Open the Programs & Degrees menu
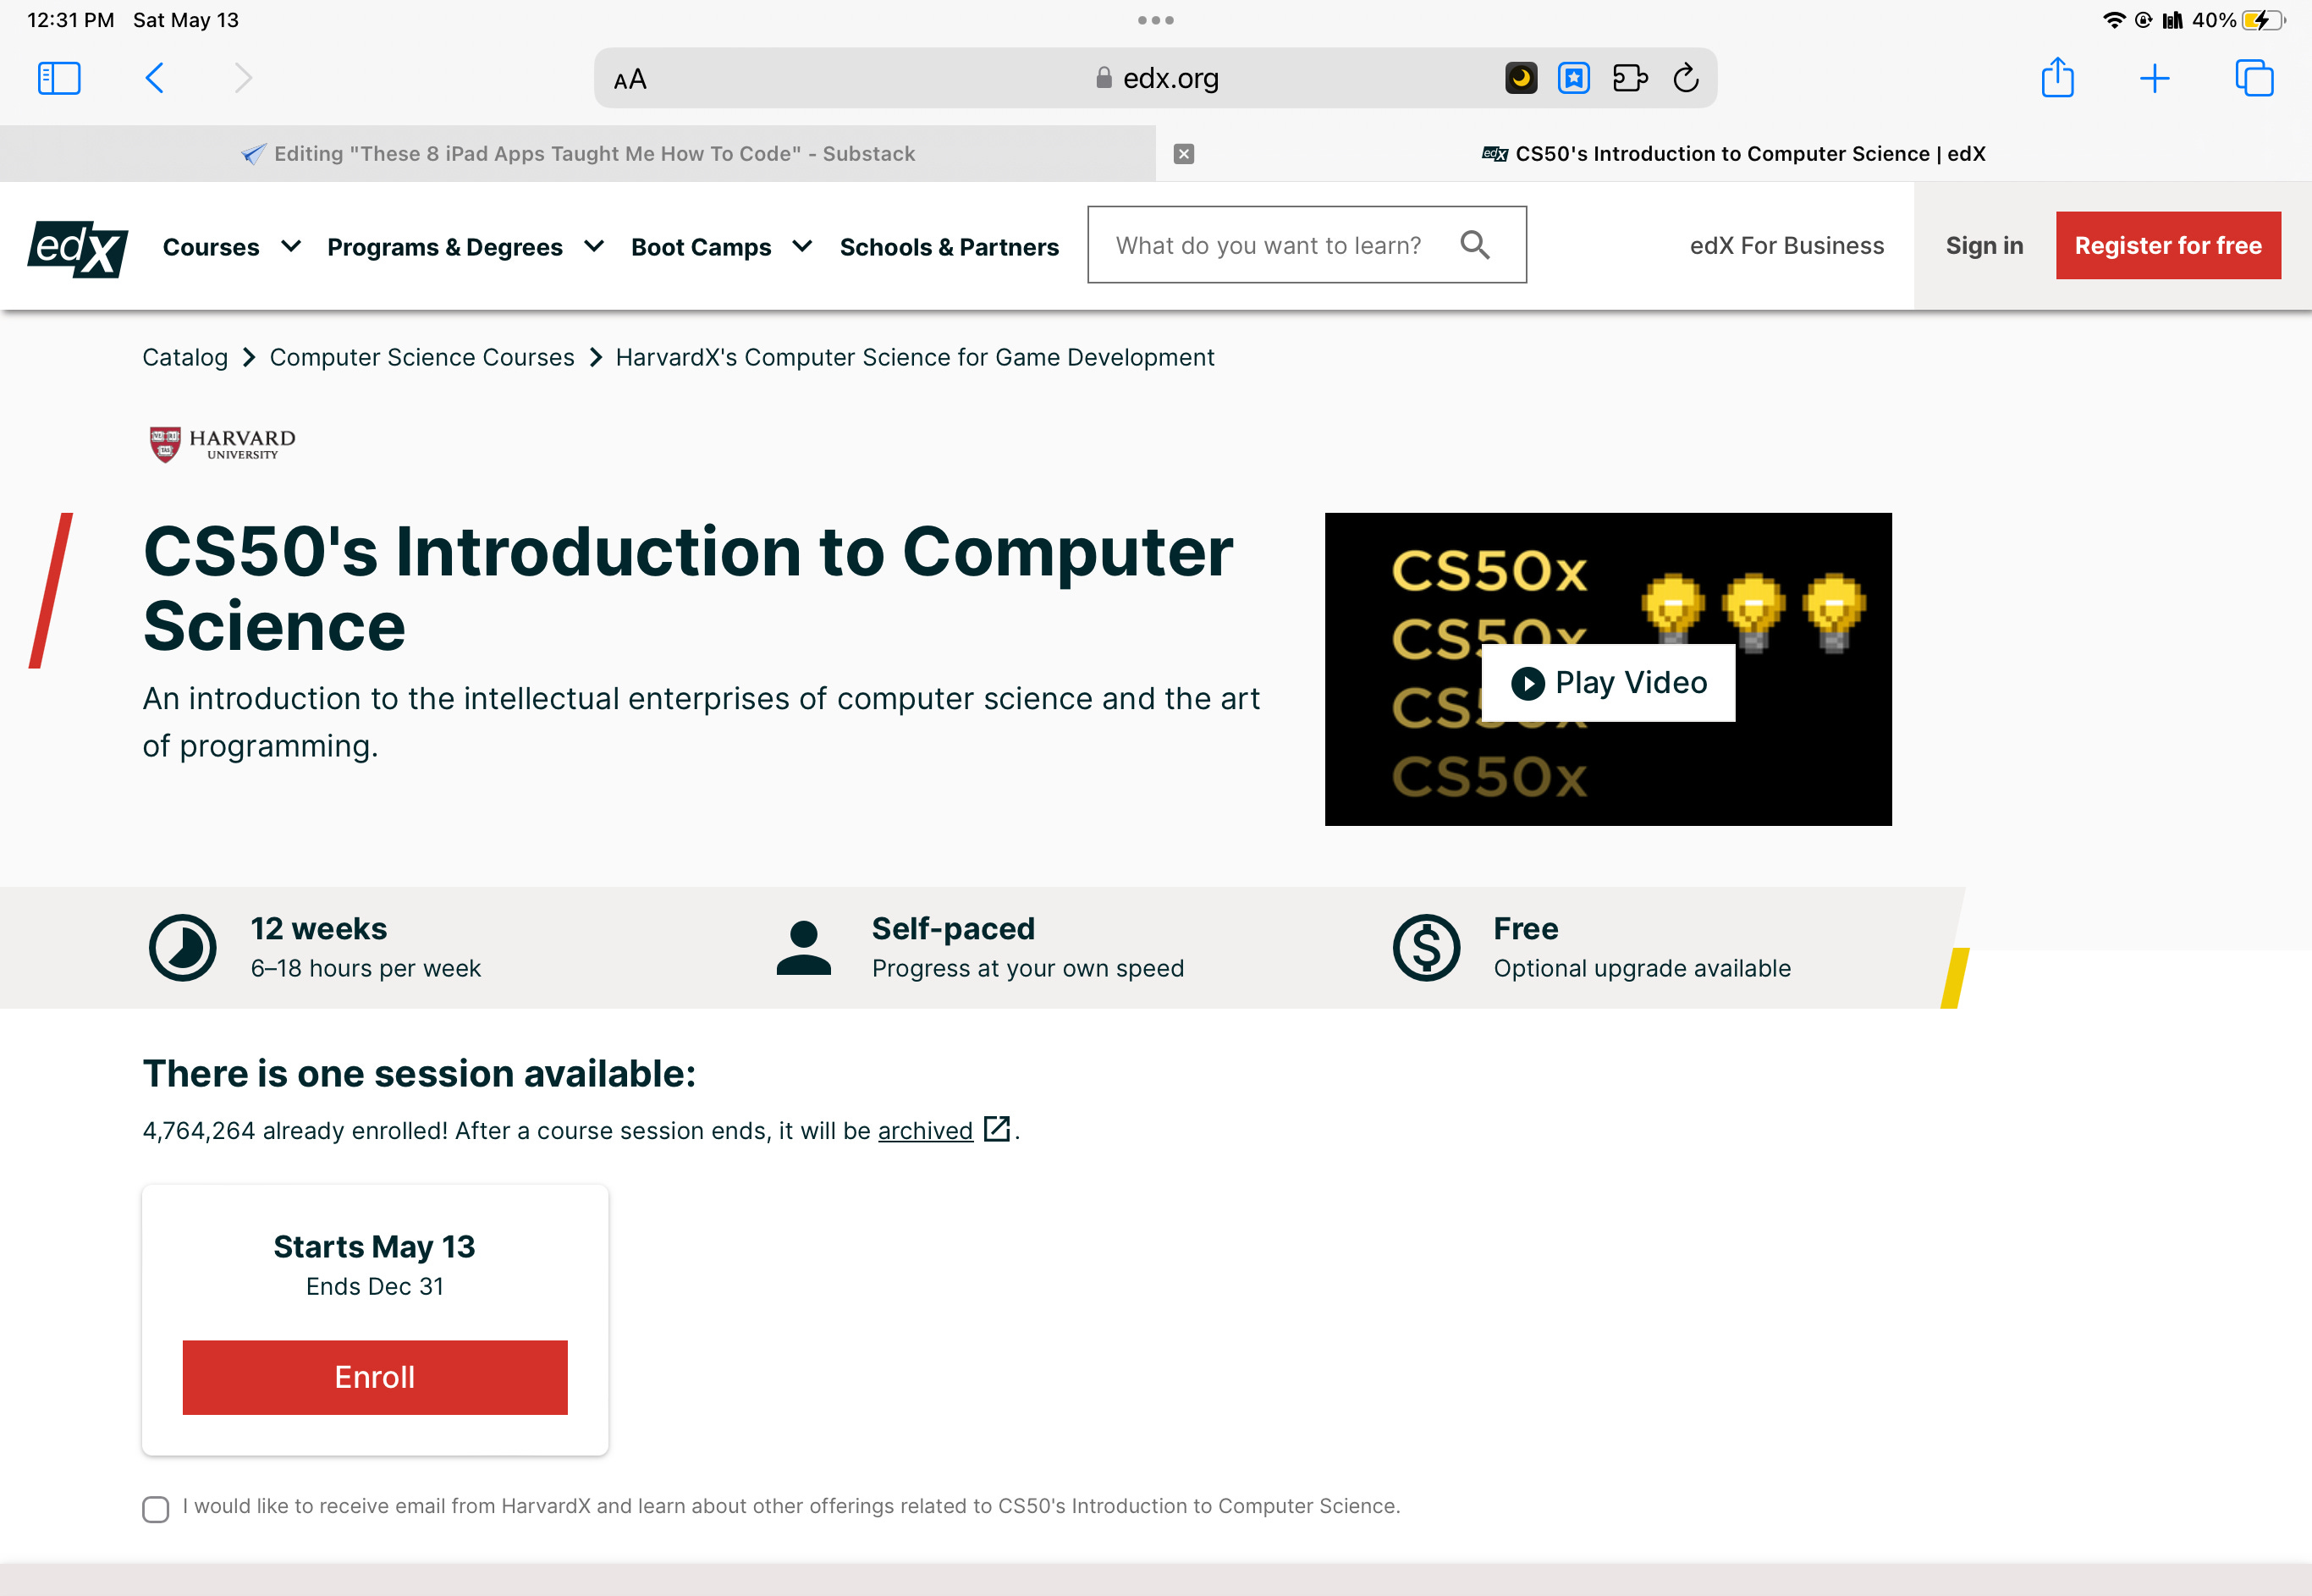The image size is (2312, 1596). click(466, 247)
